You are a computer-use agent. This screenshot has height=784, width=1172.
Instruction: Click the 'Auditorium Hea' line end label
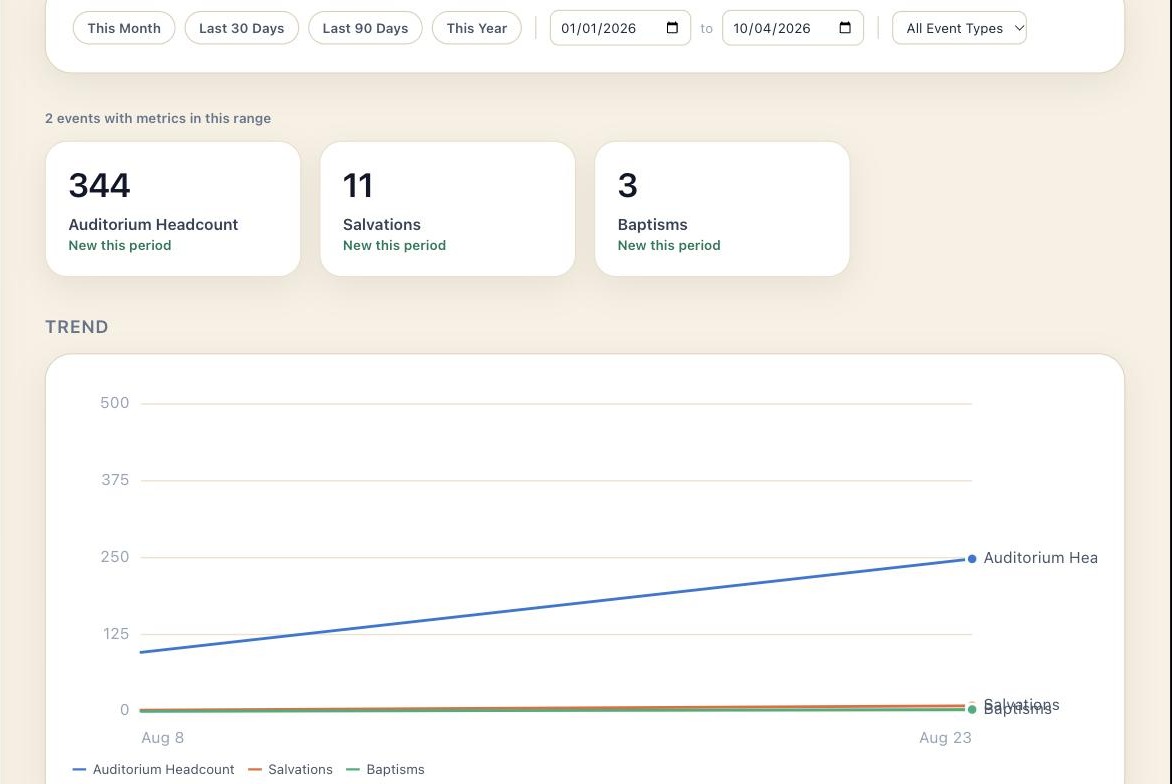coord(1040,558)
